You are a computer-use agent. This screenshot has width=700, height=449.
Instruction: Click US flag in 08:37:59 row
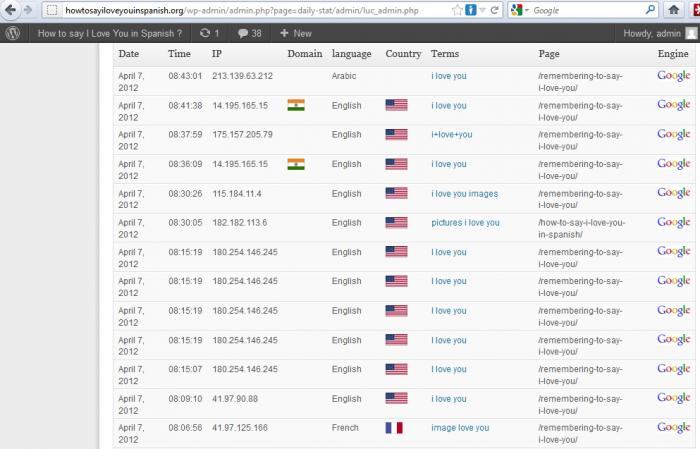(396, 134)
